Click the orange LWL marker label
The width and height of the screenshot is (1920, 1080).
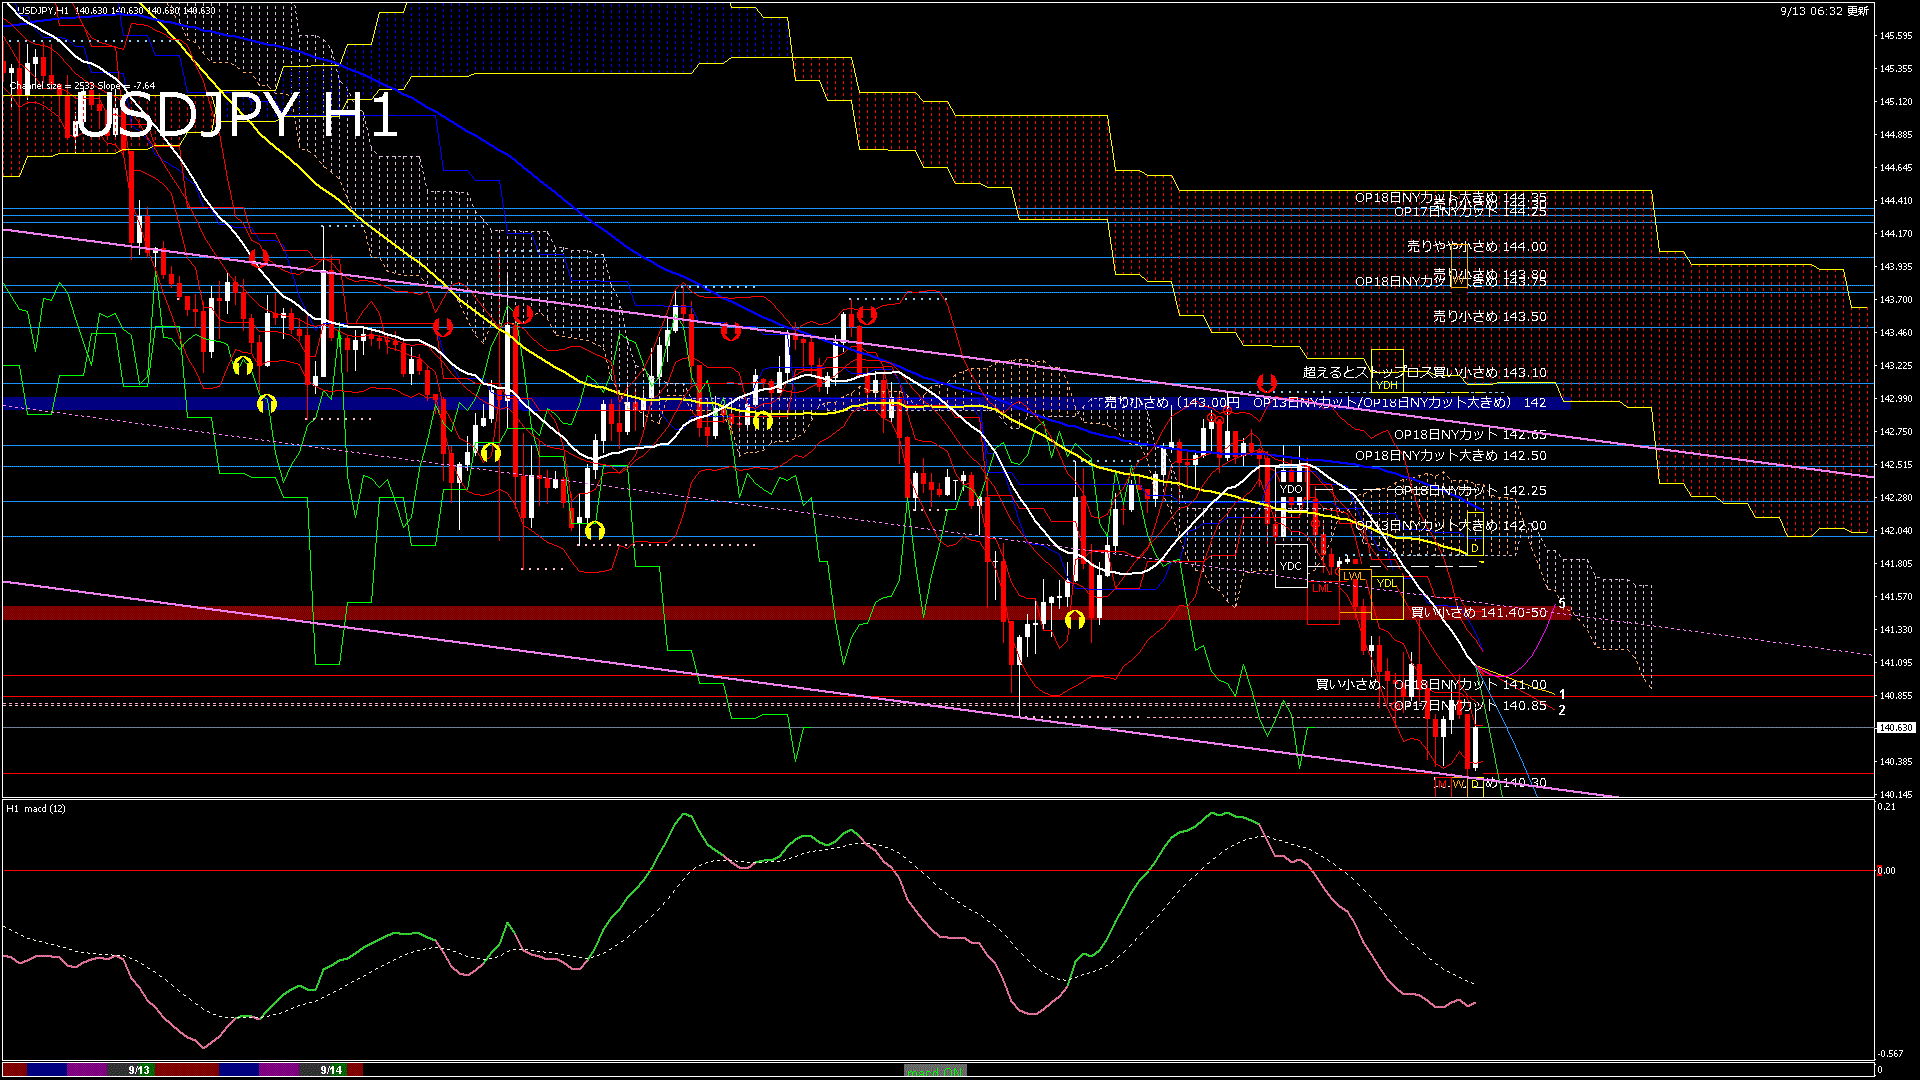tap(1353, 577)
